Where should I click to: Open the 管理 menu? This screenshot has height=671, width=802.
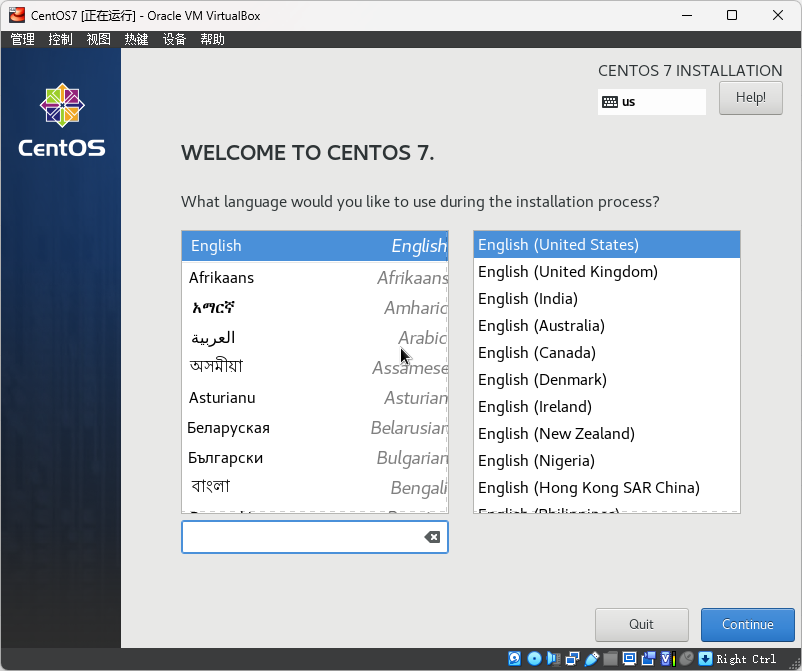[23, 39]
